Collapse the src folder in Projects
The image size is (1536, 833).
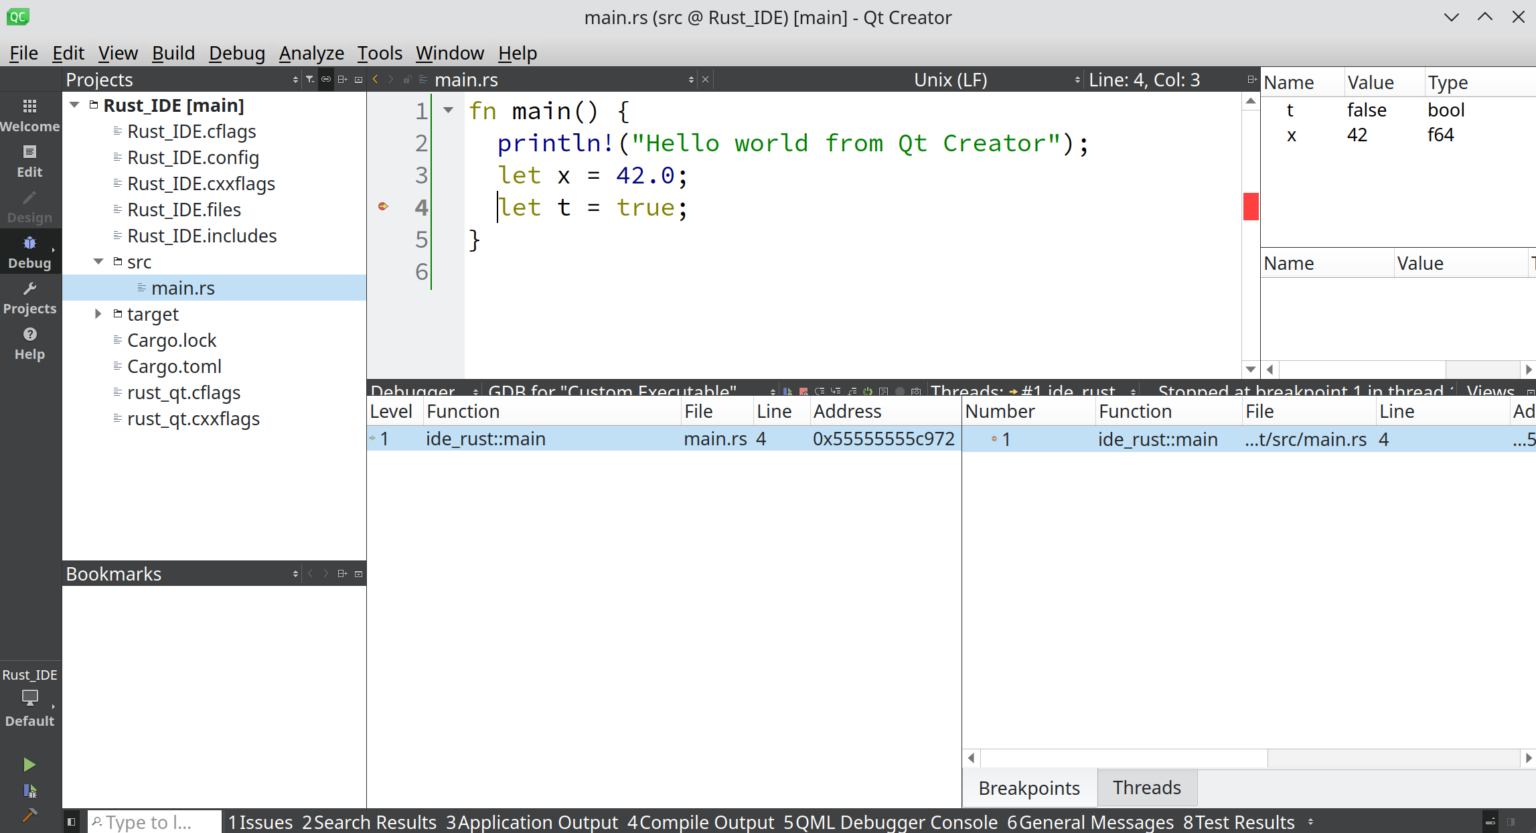97,261
